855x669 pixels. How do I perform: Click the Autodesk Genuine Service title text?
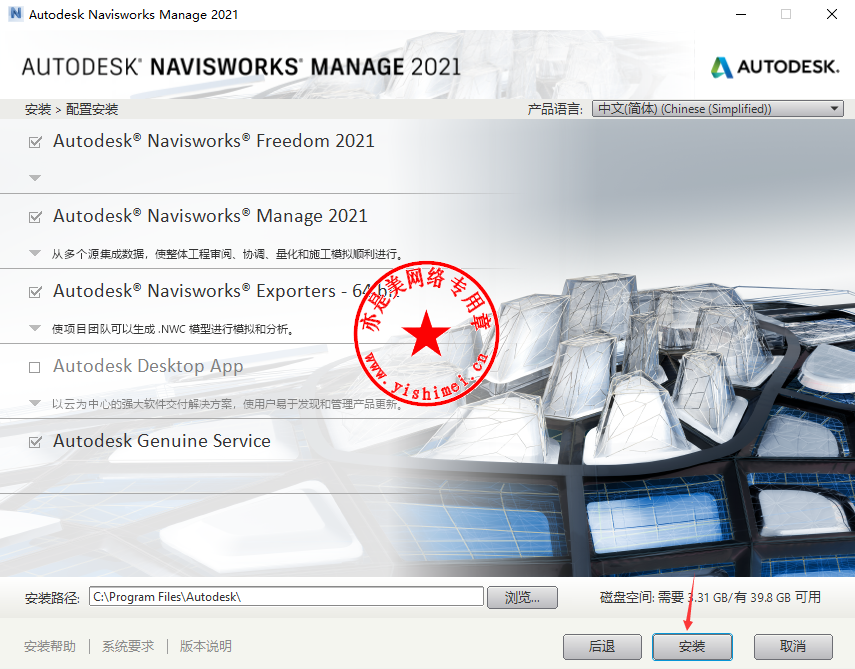click(162, 441)
